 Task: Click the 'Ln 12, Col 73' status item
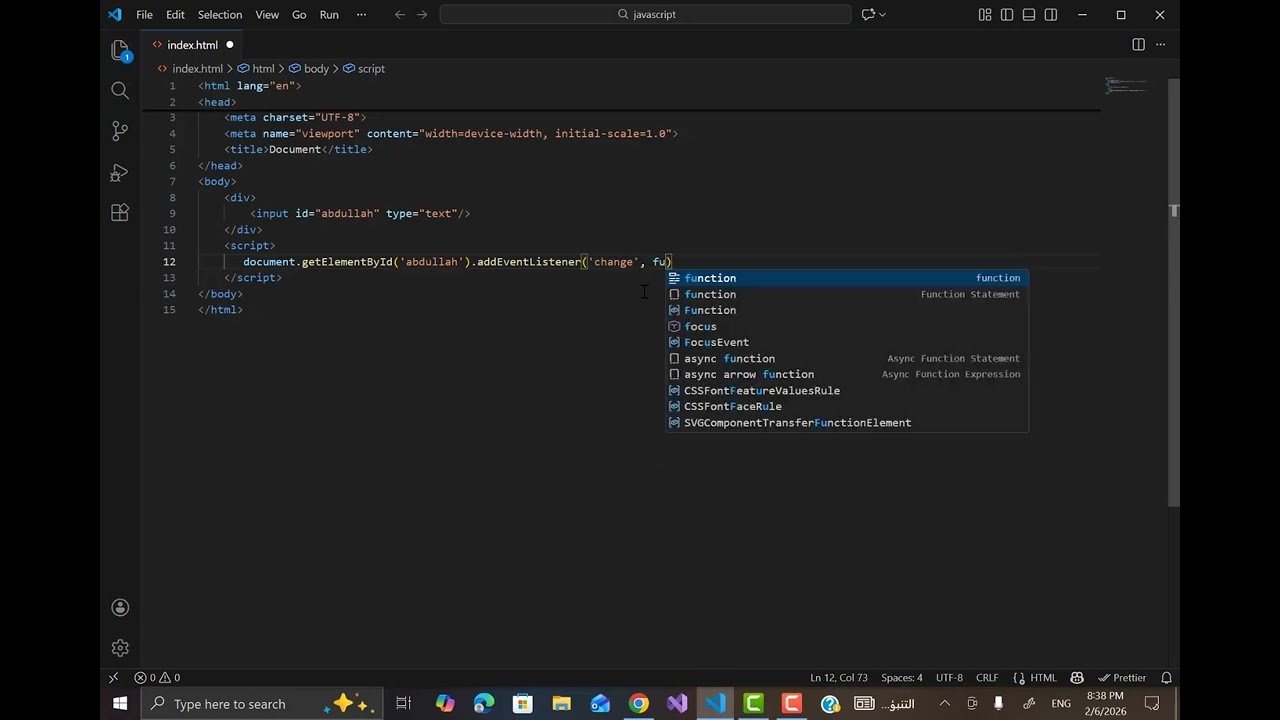[838, 678]
